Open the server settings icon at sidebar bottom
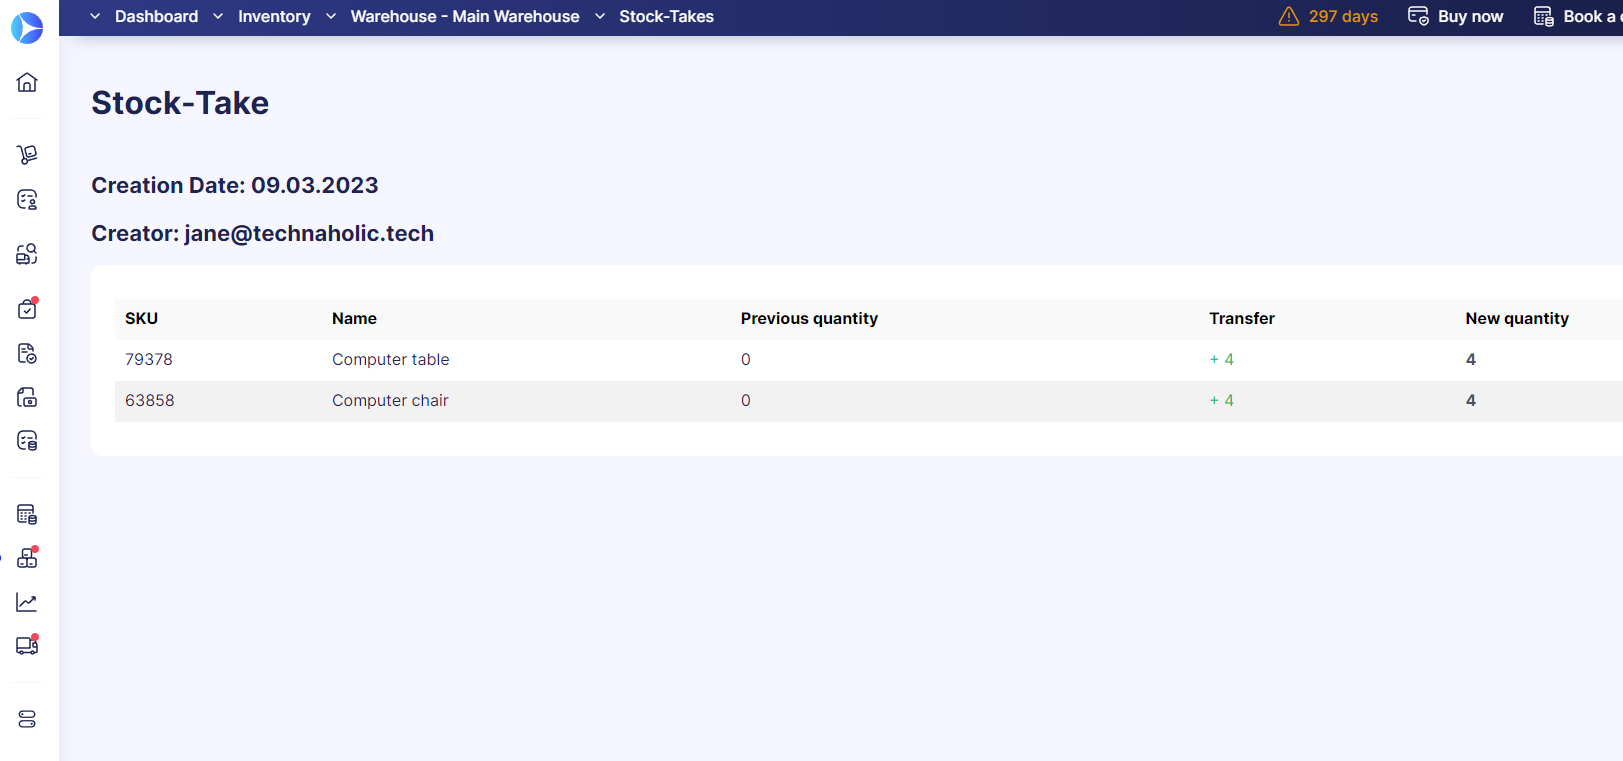Screen dimensions: 1623x761 pyautogui.click(x=27, y=719)
